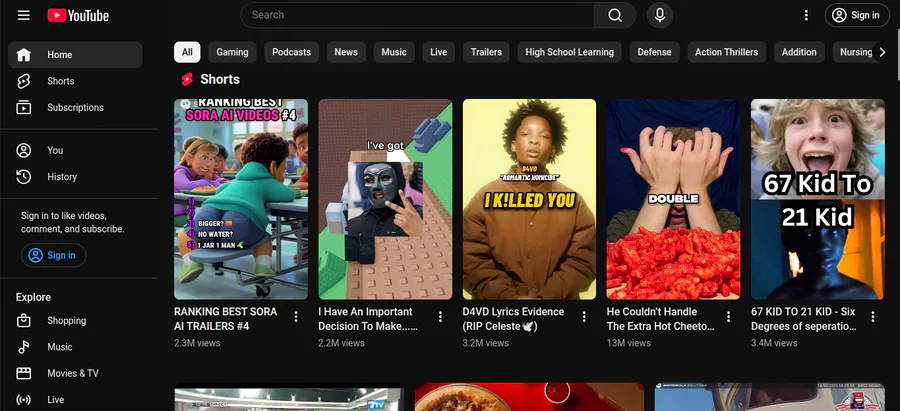900x411 pixels.
Task: Open options for Hot Cheeto short
Action: point(728,316)
